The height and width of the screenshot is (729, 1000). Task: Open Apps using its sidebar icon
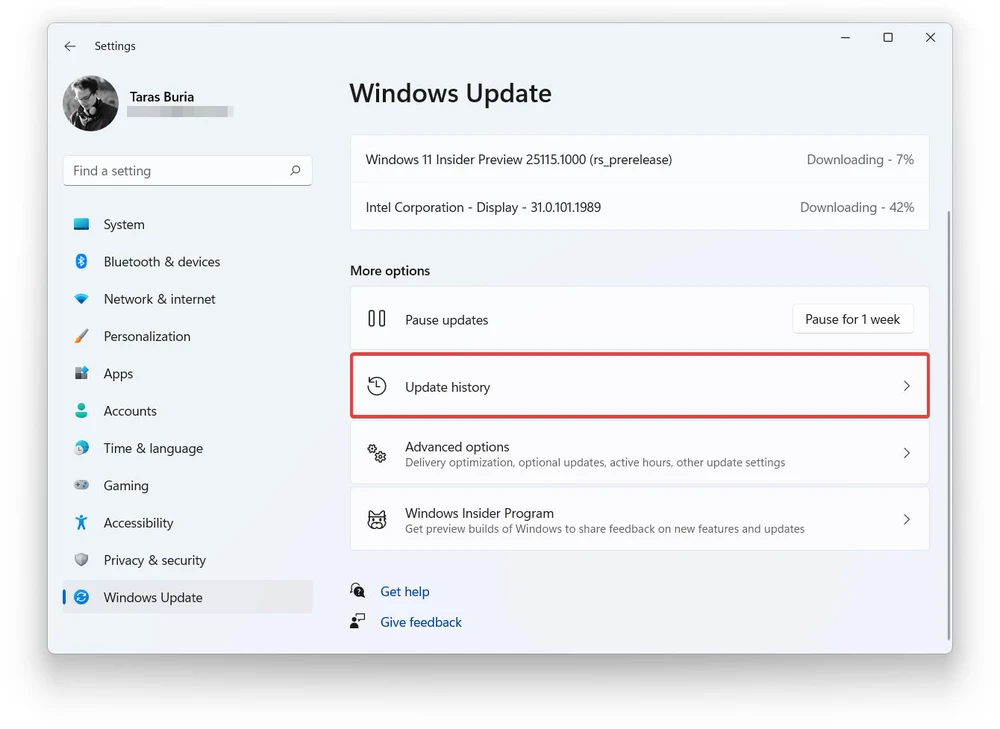[x=81, y=373]
